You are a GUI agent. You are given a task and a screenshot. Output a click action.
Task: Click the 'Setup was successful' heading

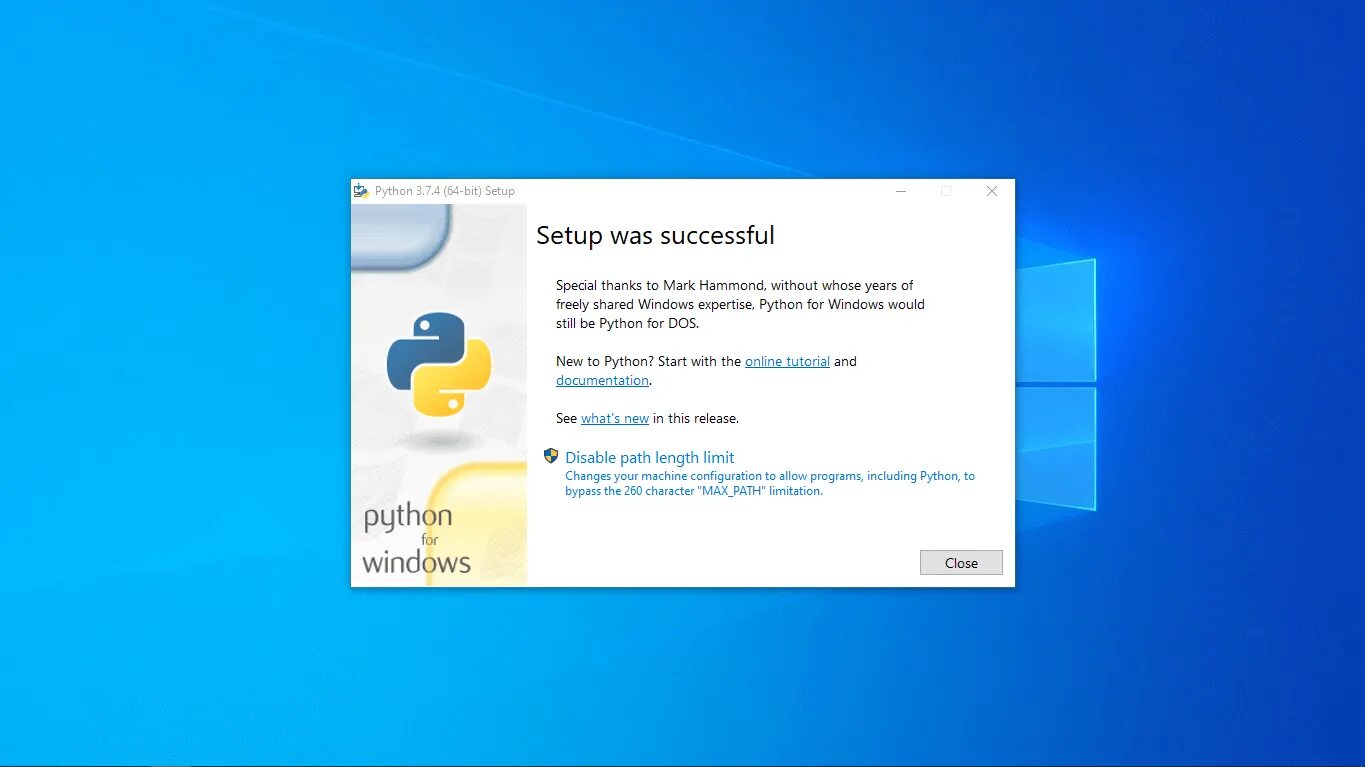[x=655, y=235]
